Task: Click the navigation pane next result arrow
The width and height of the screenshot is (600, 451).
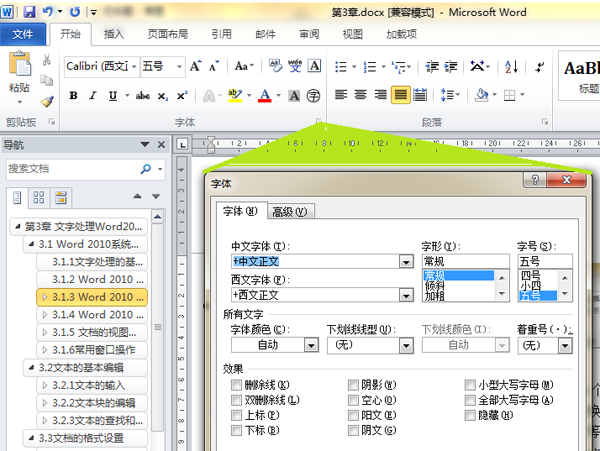Action: tap(156, 196)
